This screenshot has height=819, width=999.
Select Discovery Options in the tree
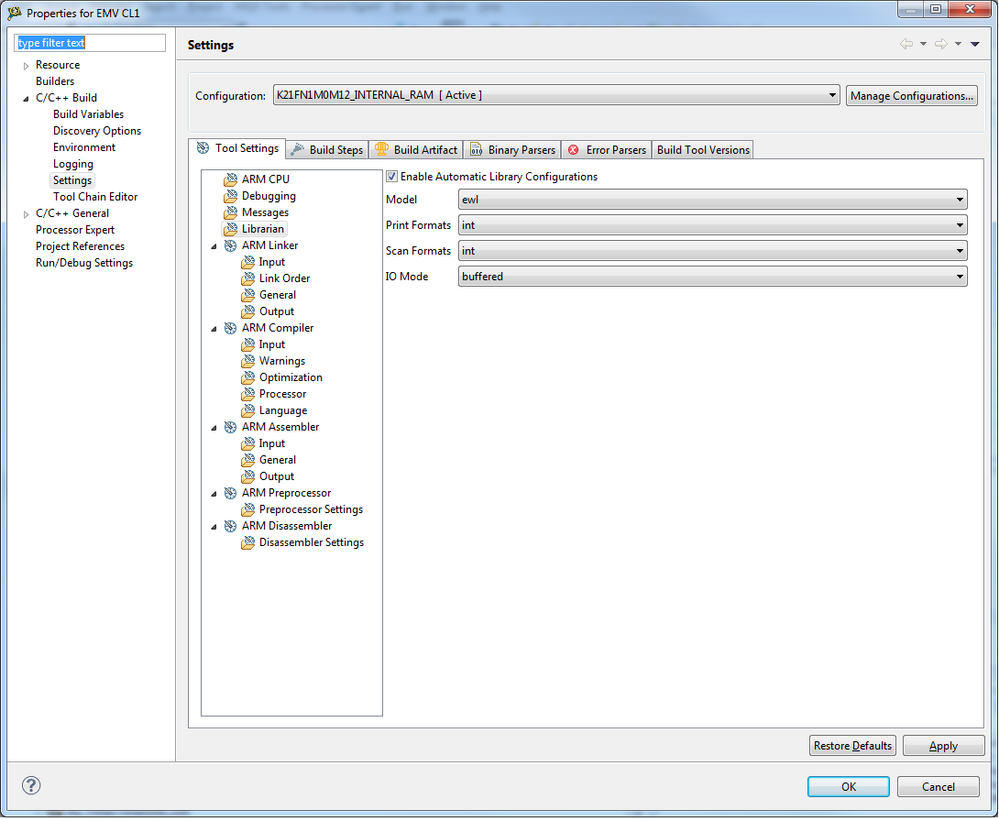[x=97, y=131]
